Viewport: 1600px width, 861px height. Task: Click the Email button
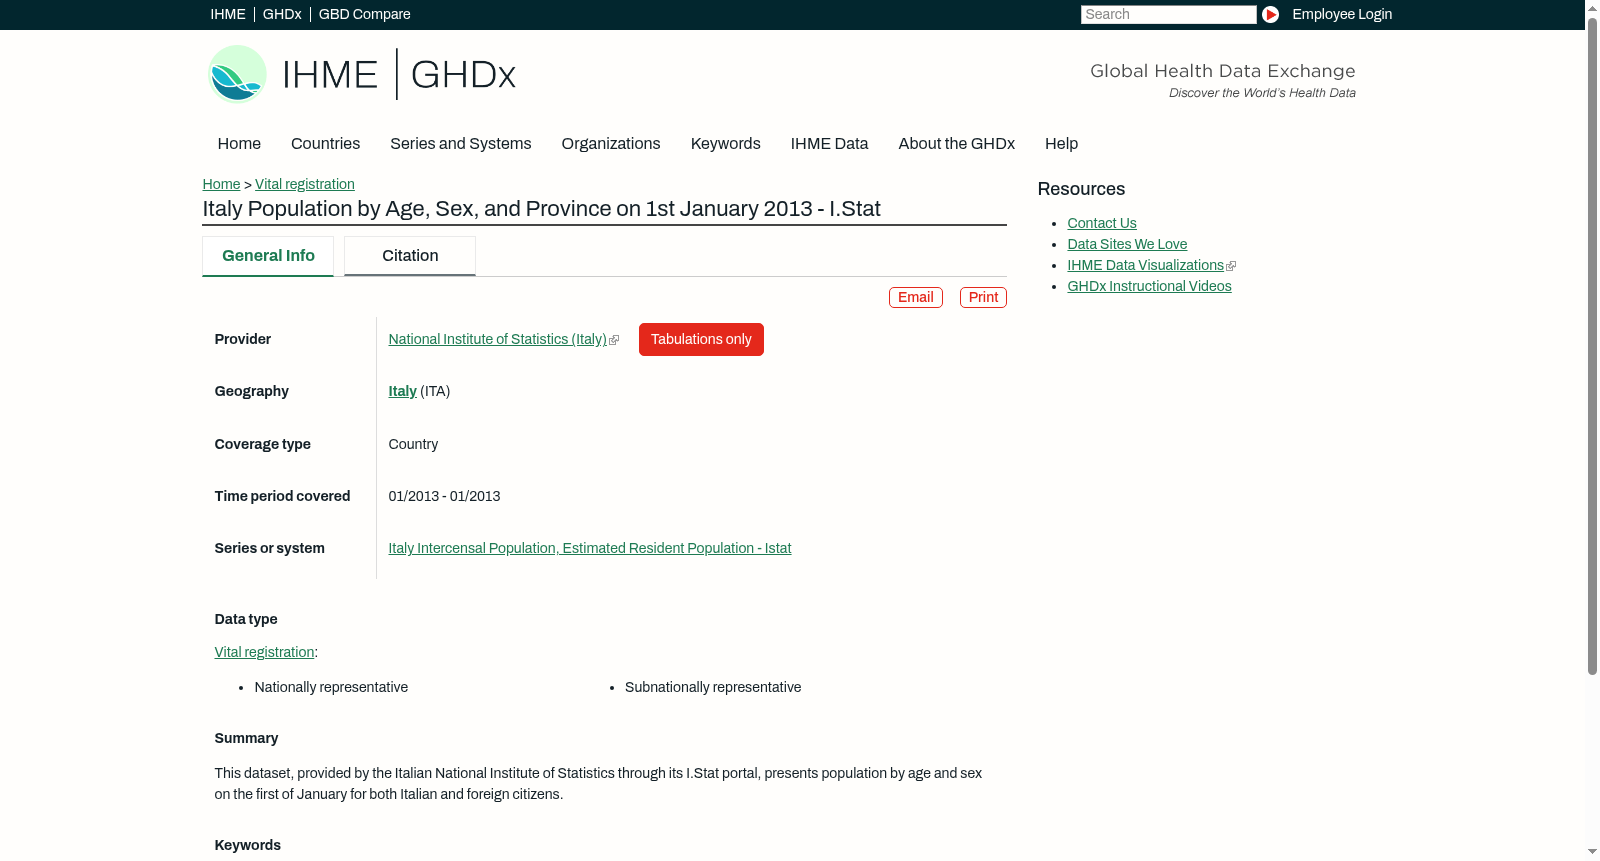(x=916, y=298)
